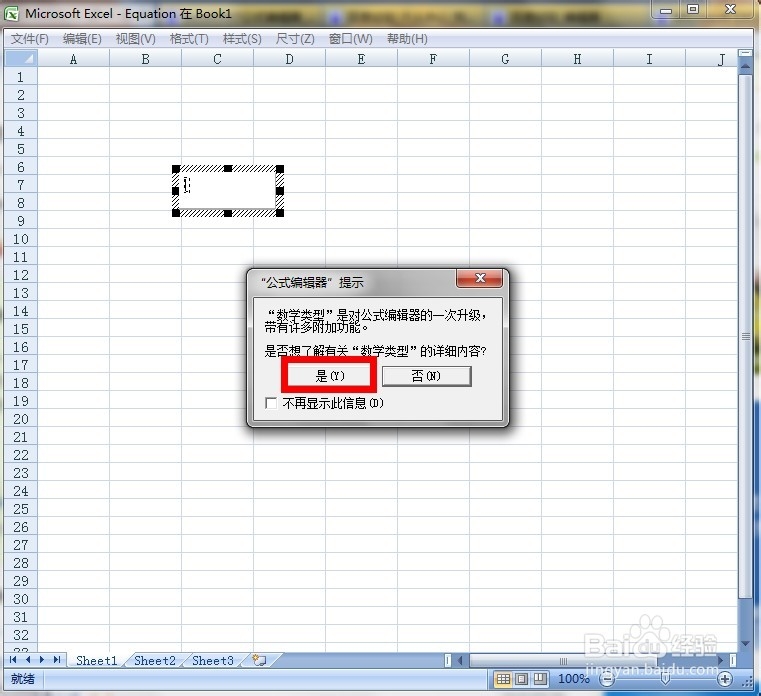The width and height of the screenshot is (761, 696).
Task: Click vertical scrollbar up arrow
Action: click(x=745, y=66)
